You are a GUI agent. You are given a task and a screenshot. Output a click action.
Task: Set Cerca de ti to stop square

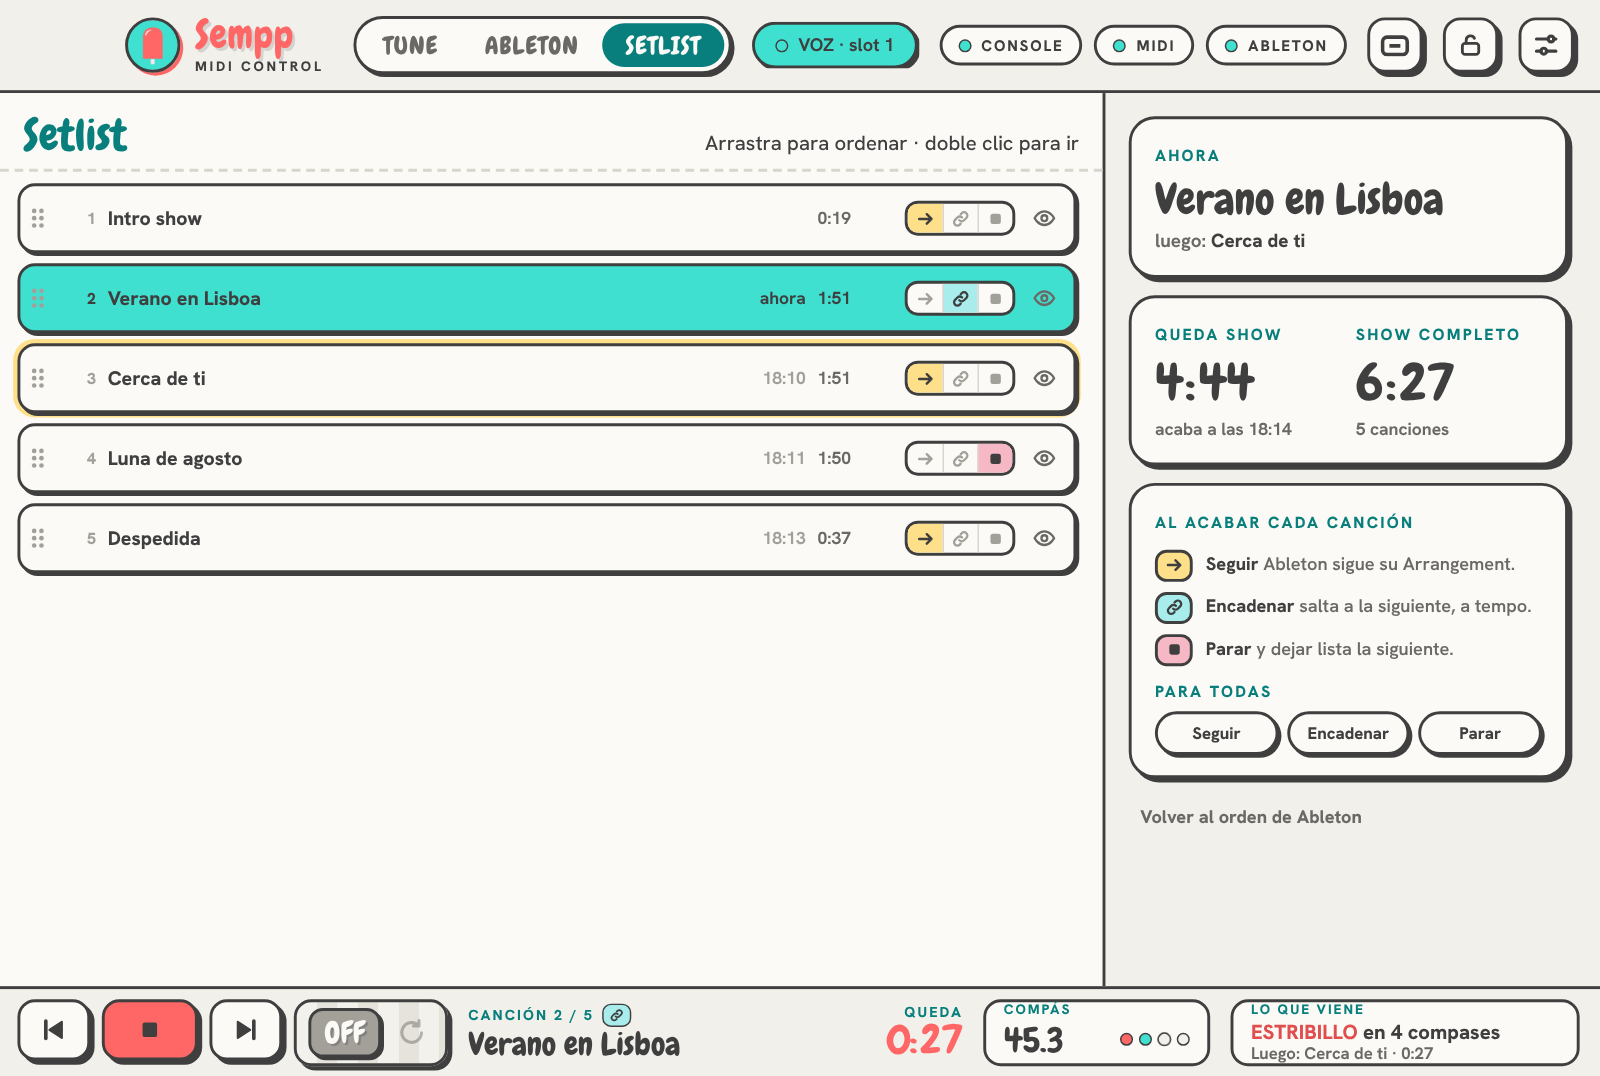(995, 379)
